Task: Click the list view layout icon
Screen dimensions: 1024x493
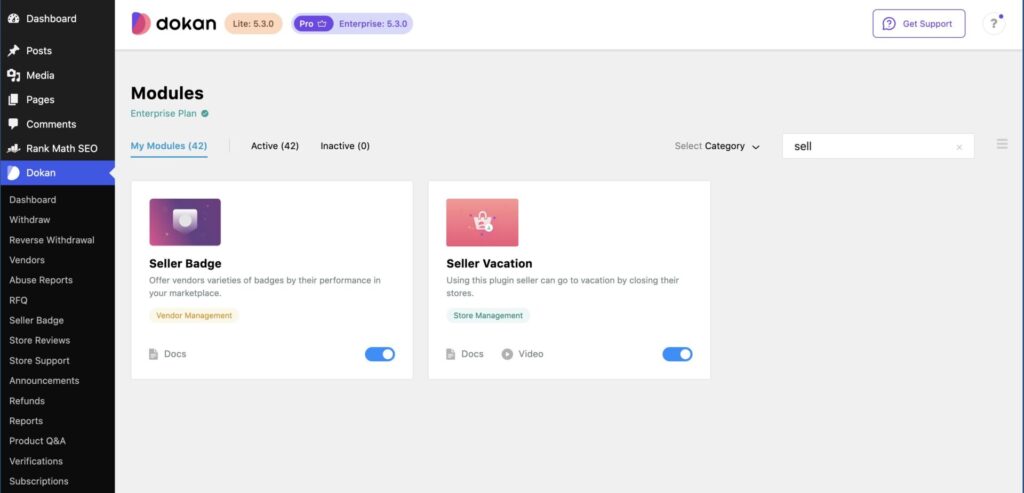Action: (x=1002, y=144)
